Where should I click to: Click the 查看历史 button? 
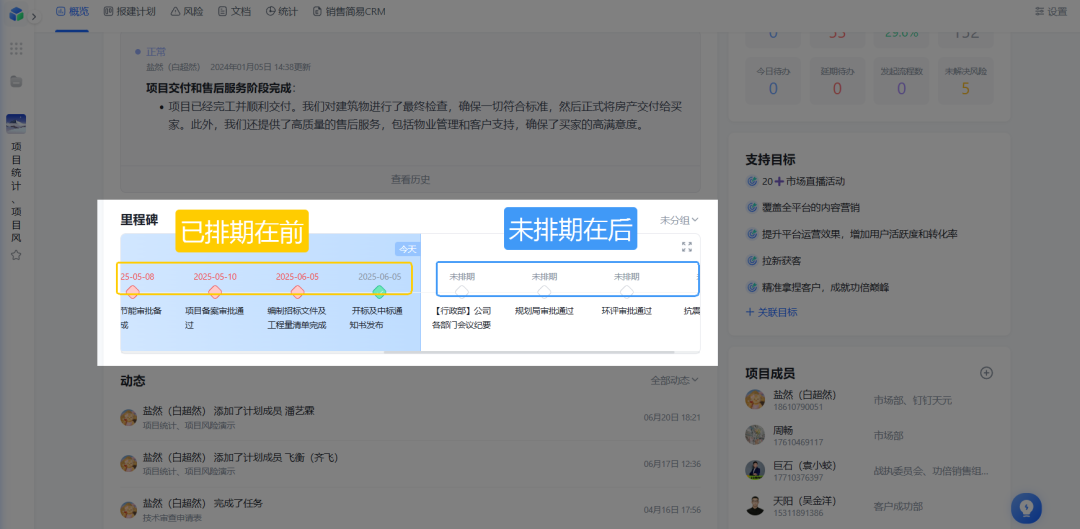click(x=410, y=179)
